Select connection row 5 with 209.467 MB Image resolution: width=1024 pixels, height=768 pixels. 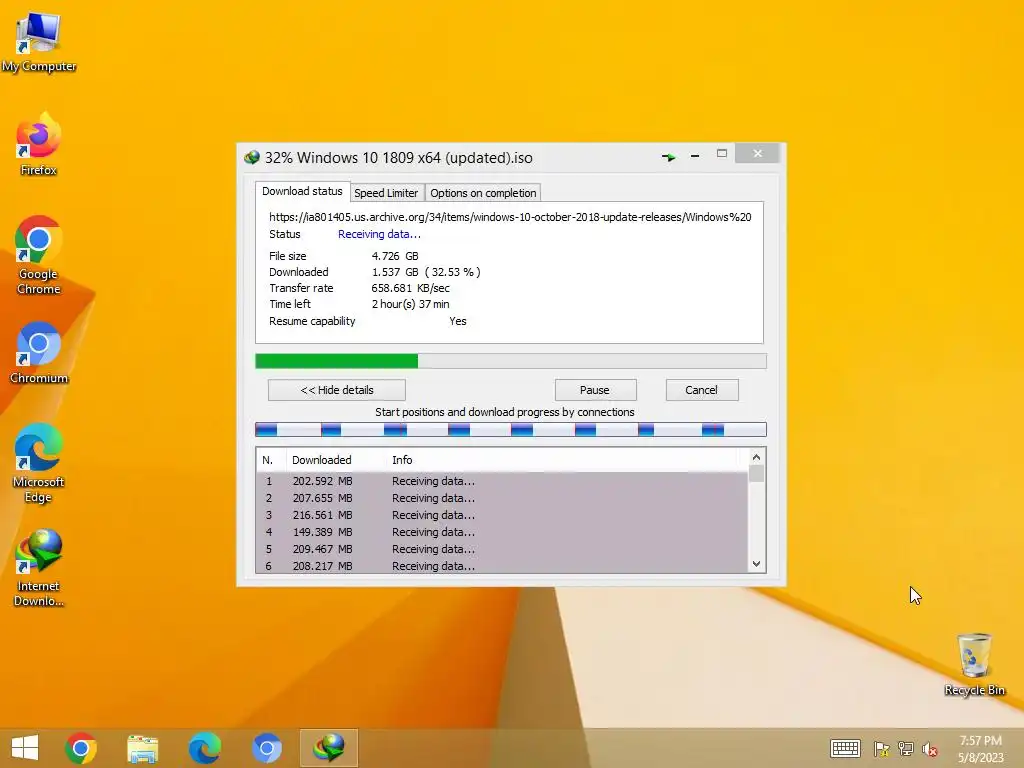tap(502, 549)
